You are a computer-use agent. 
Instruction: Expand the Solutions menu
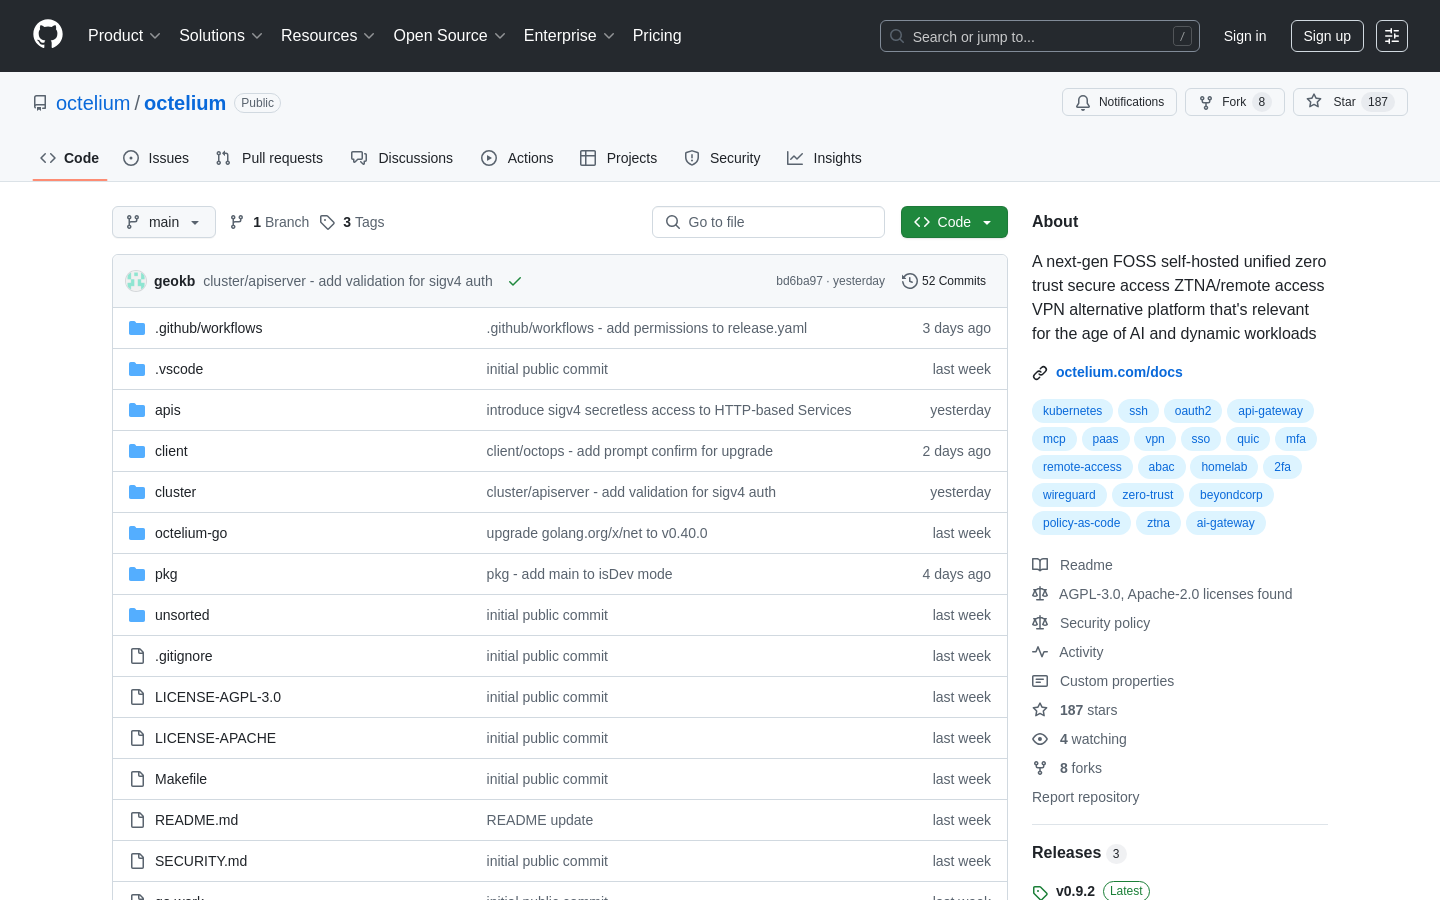[x=221, y=36]
